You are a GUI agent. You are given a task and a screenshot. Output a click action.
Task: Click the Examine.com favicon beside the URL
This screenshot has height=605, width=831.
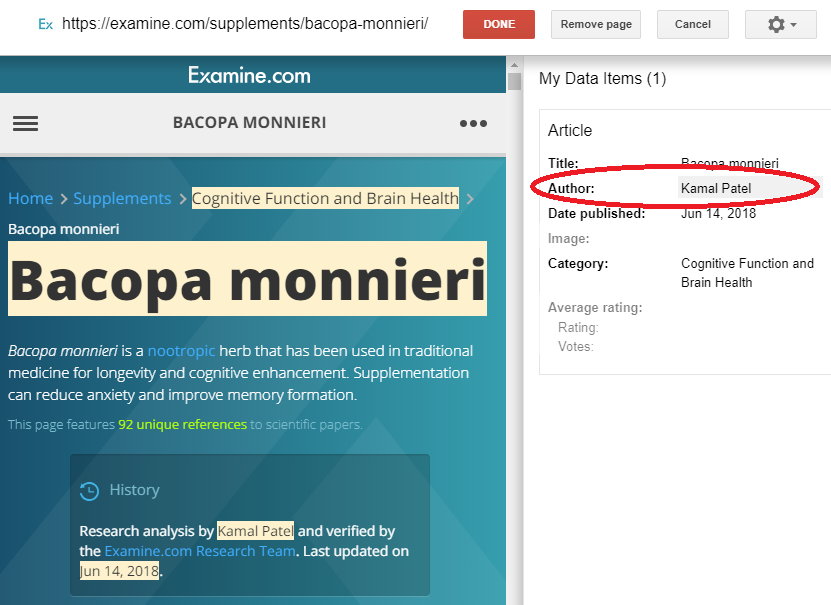point(46,24)
